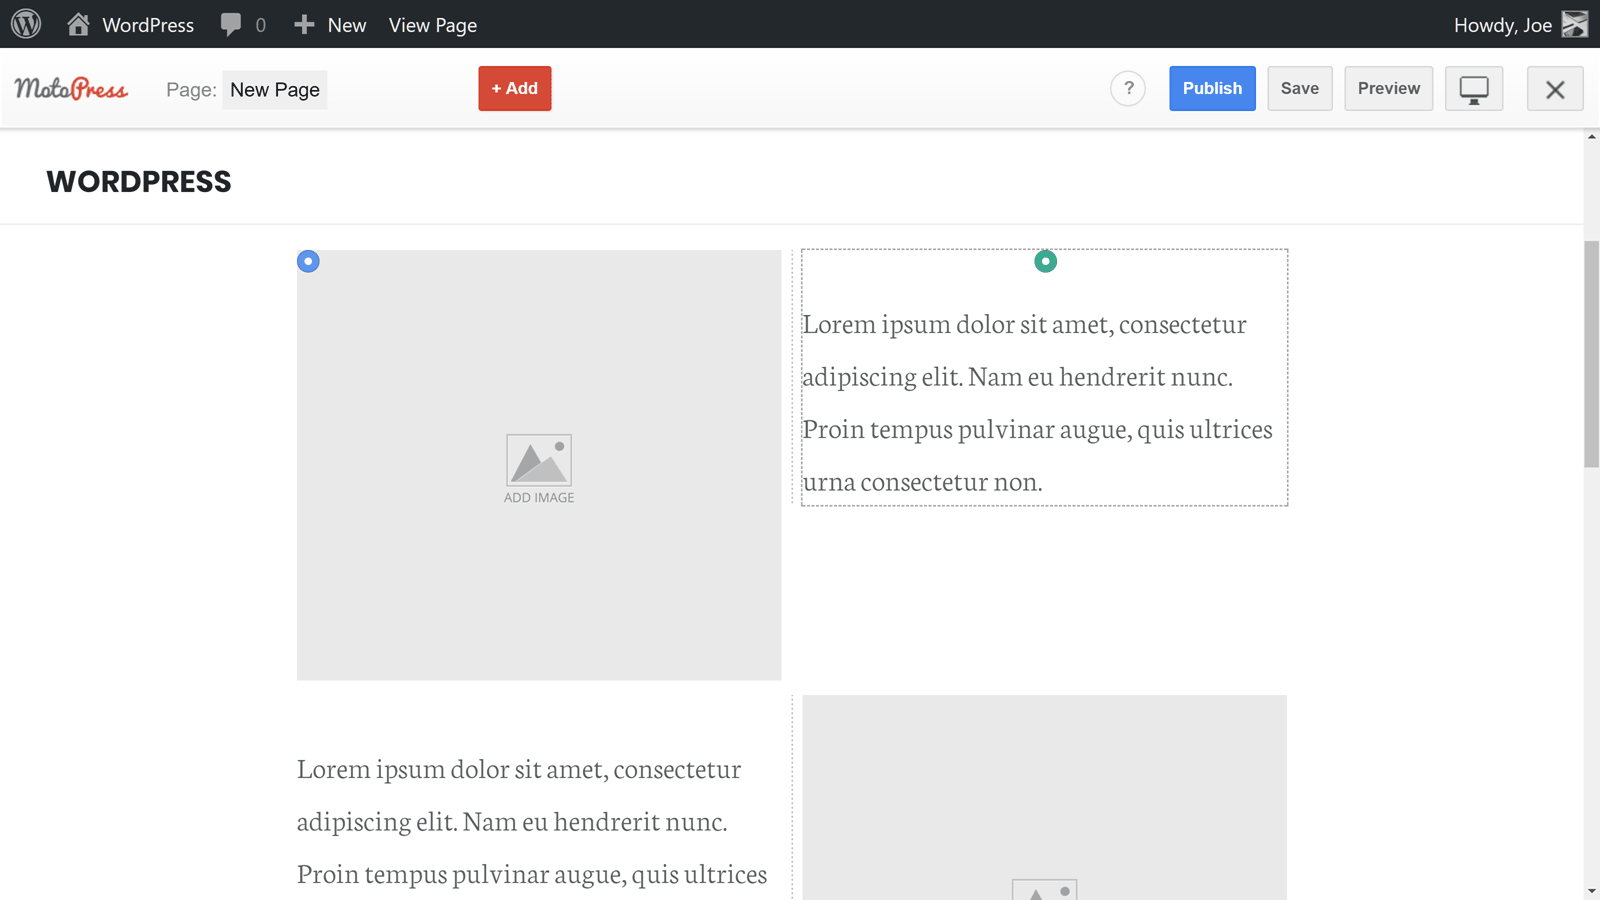
Task: Open the New content menu
Action: (331, 24)
